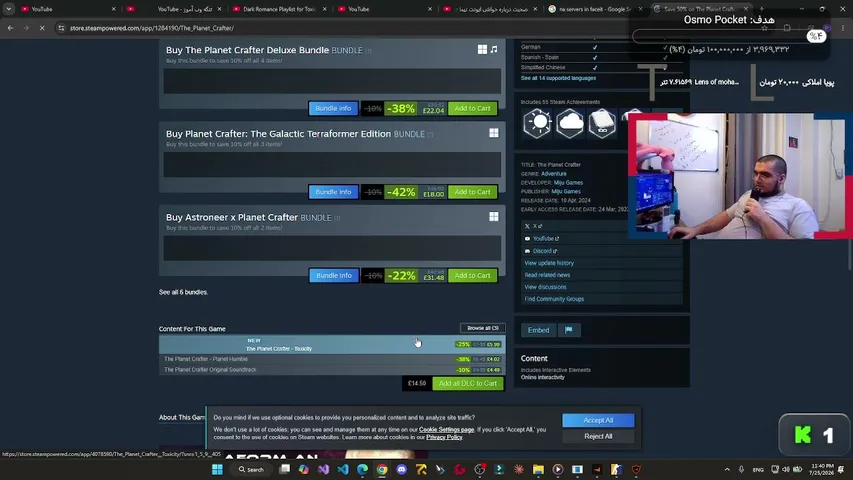Screen dimensions: 853x480
Task: Click the browser back arrow
Action: point(10,28)
